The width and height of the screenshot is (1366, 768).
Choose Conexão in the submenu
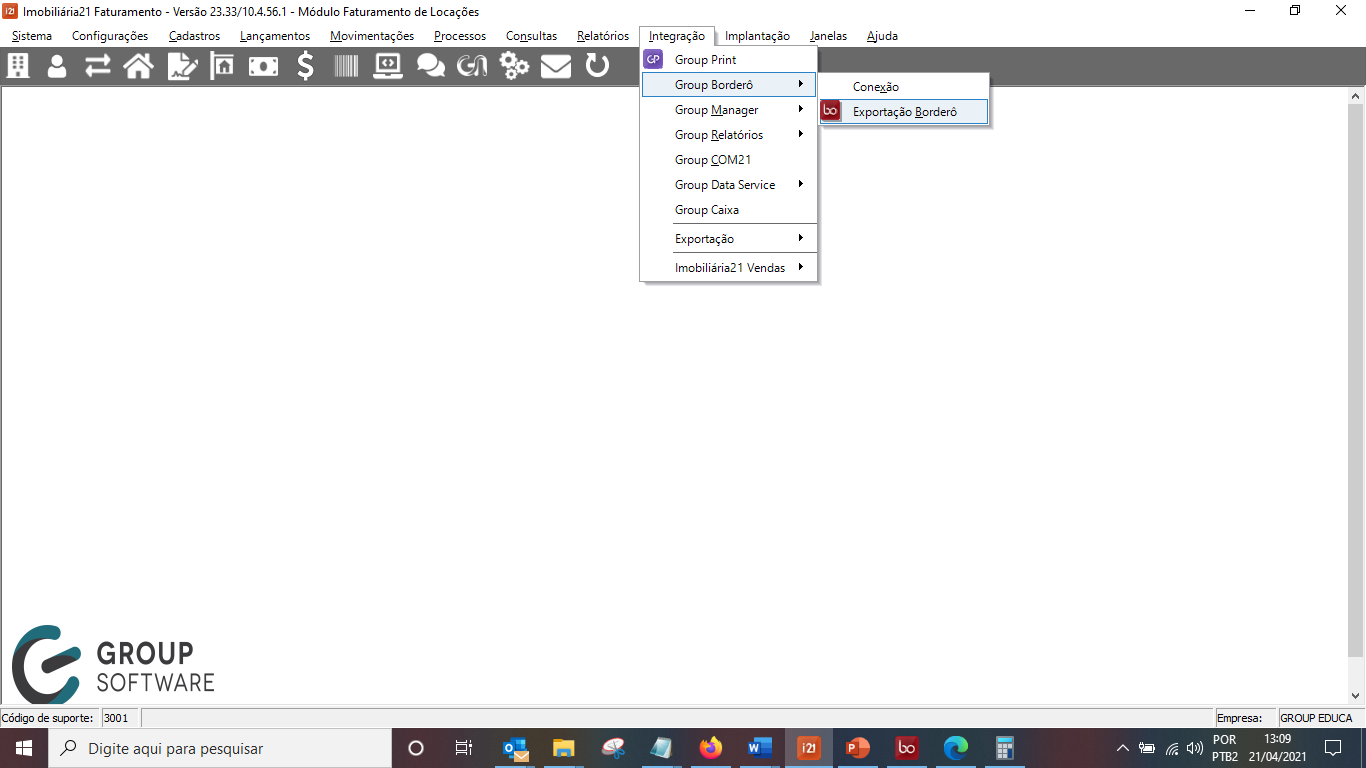click(x=904, y=87)
